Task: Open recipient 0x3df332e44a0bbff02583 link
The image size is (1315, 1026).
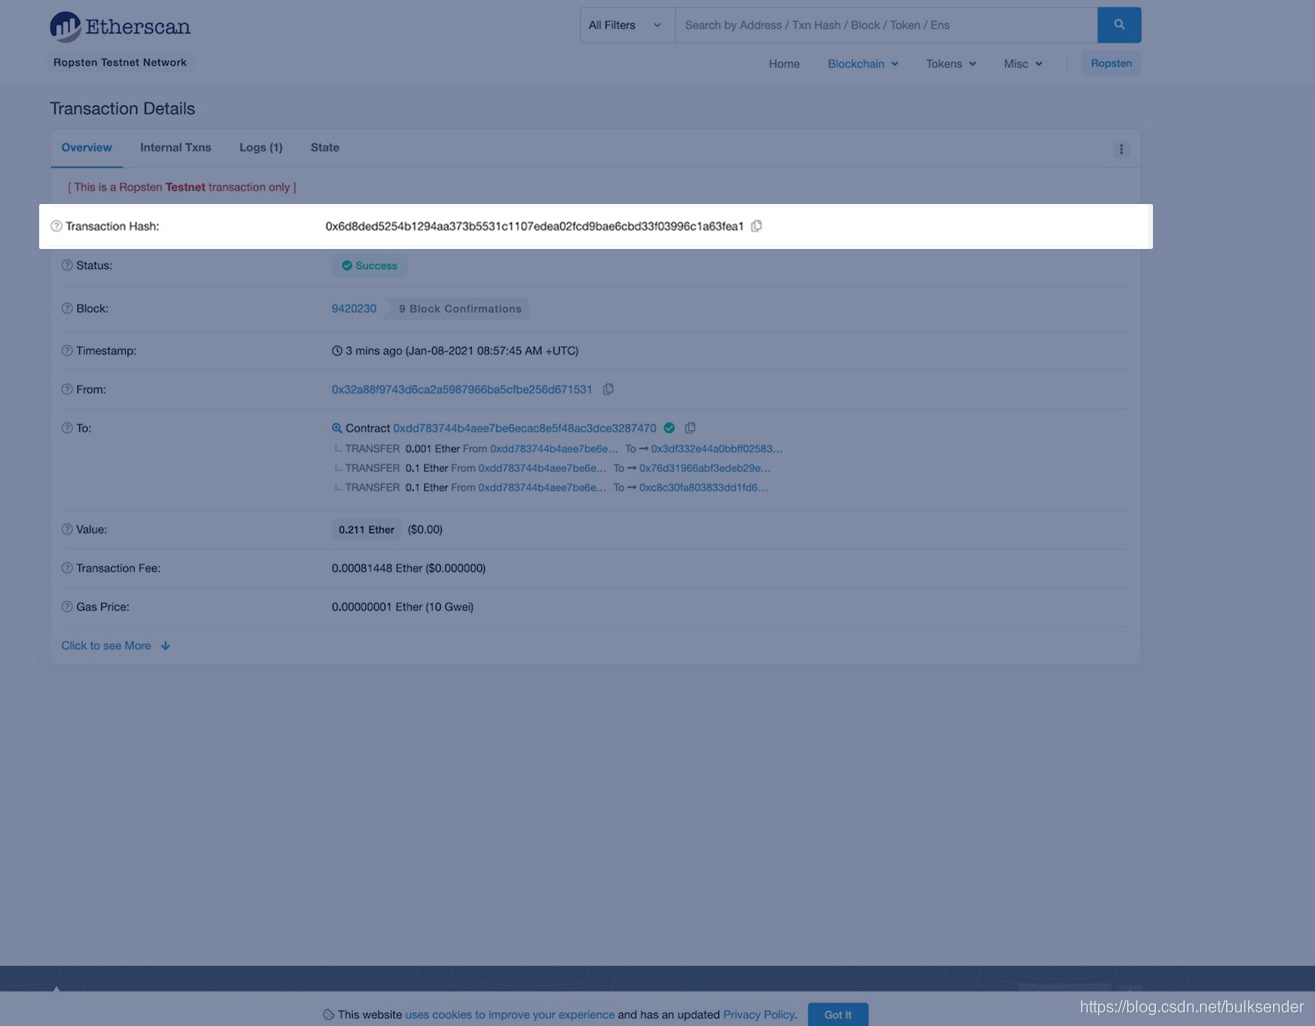Action: click(716, 449)
